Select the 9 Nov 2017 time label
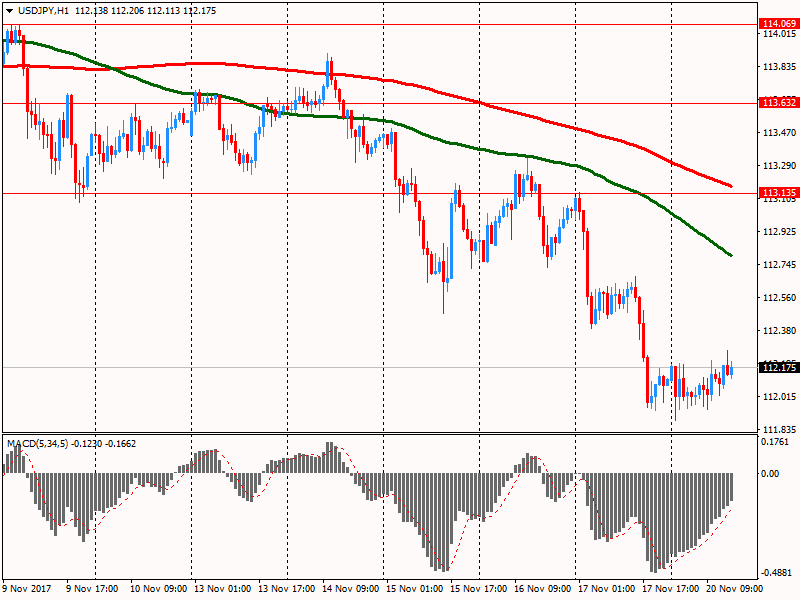800x600 pixels. [27, 589]
